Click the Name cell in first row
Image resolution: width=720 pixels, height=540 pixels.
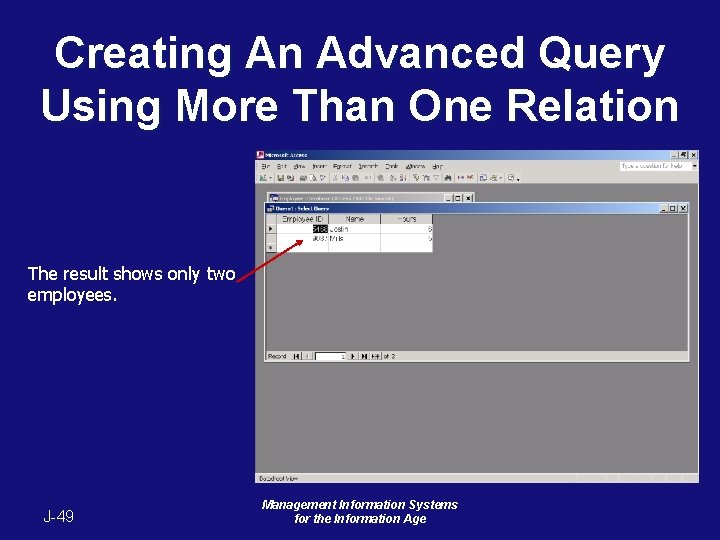pyautogui.click(x=354, y=229)
